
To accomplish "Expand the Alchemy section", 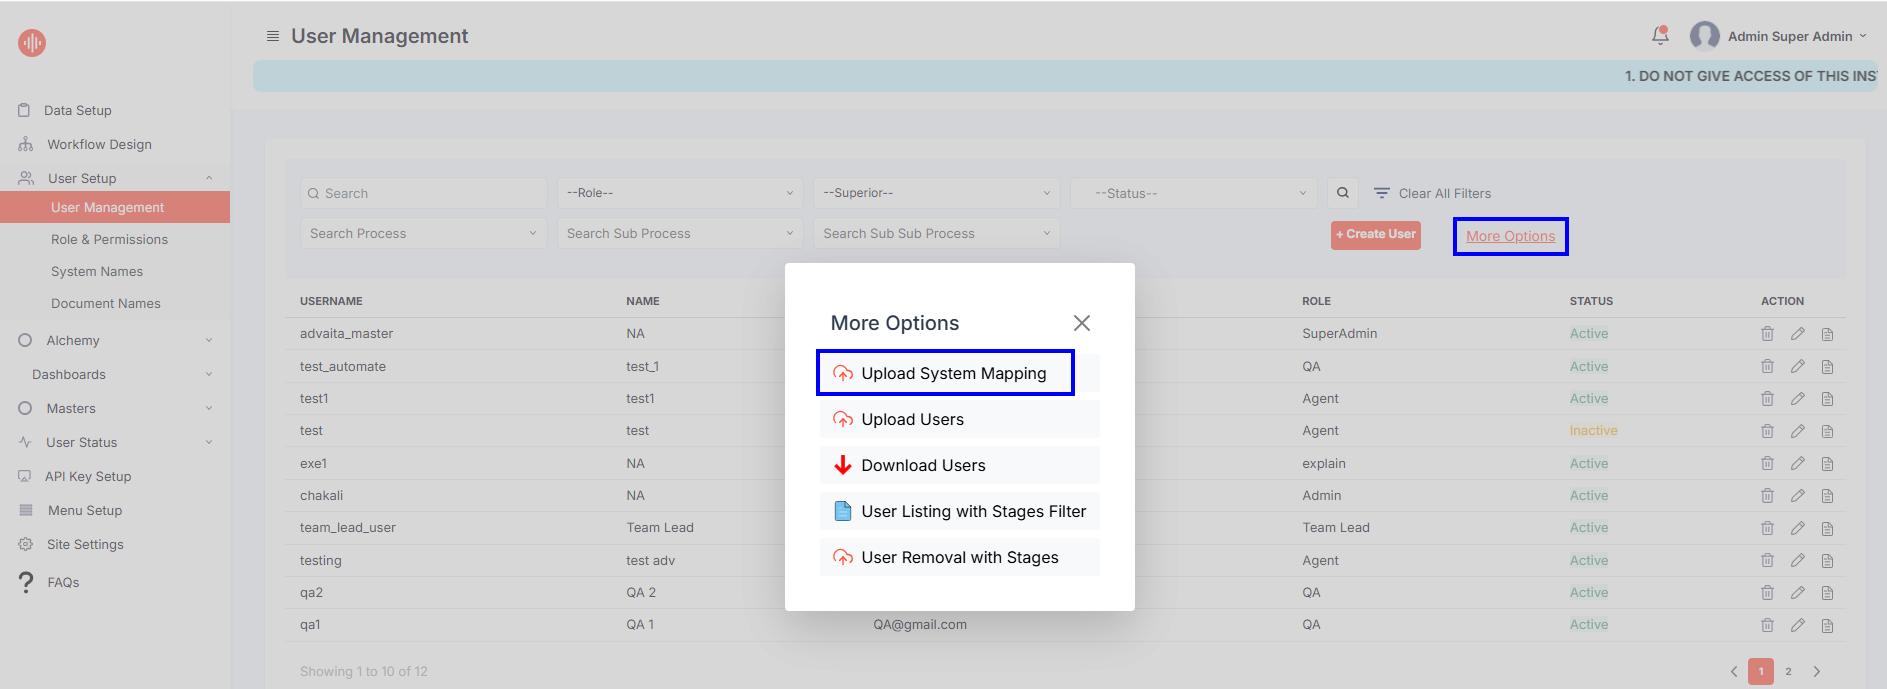I will tap(115, 340).
